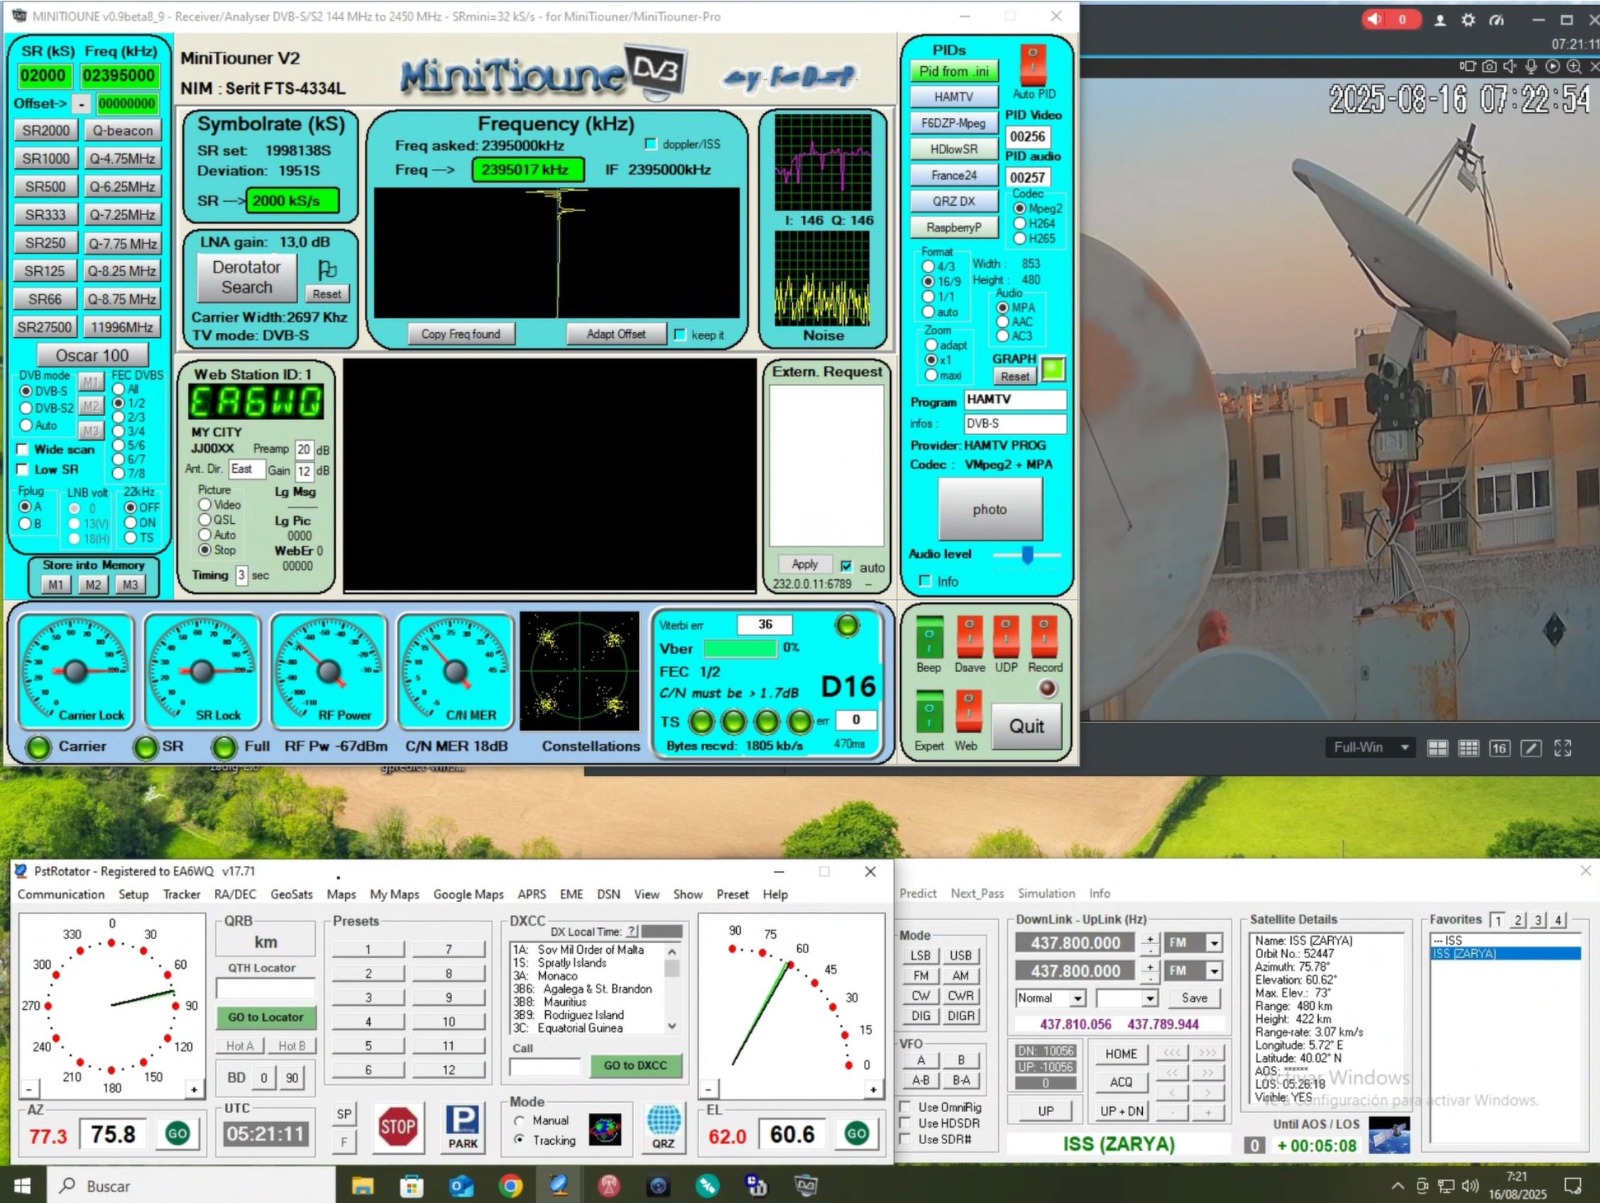Toggle the Auto PID red rocker switch

tap(1033, 65)
